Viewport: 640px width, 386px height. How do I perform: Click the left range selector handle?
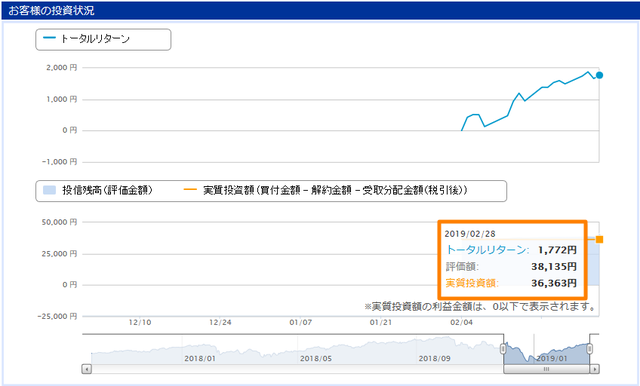[x=503, y=349]
